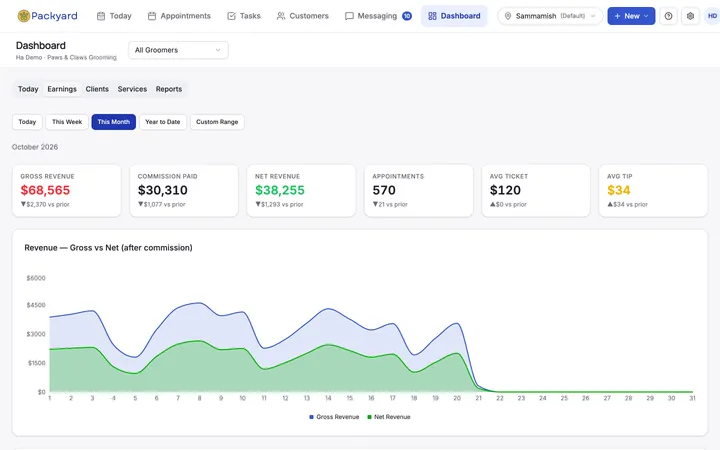Click the Dashboard page heading
720x450 pixels.
coord(41,45)
